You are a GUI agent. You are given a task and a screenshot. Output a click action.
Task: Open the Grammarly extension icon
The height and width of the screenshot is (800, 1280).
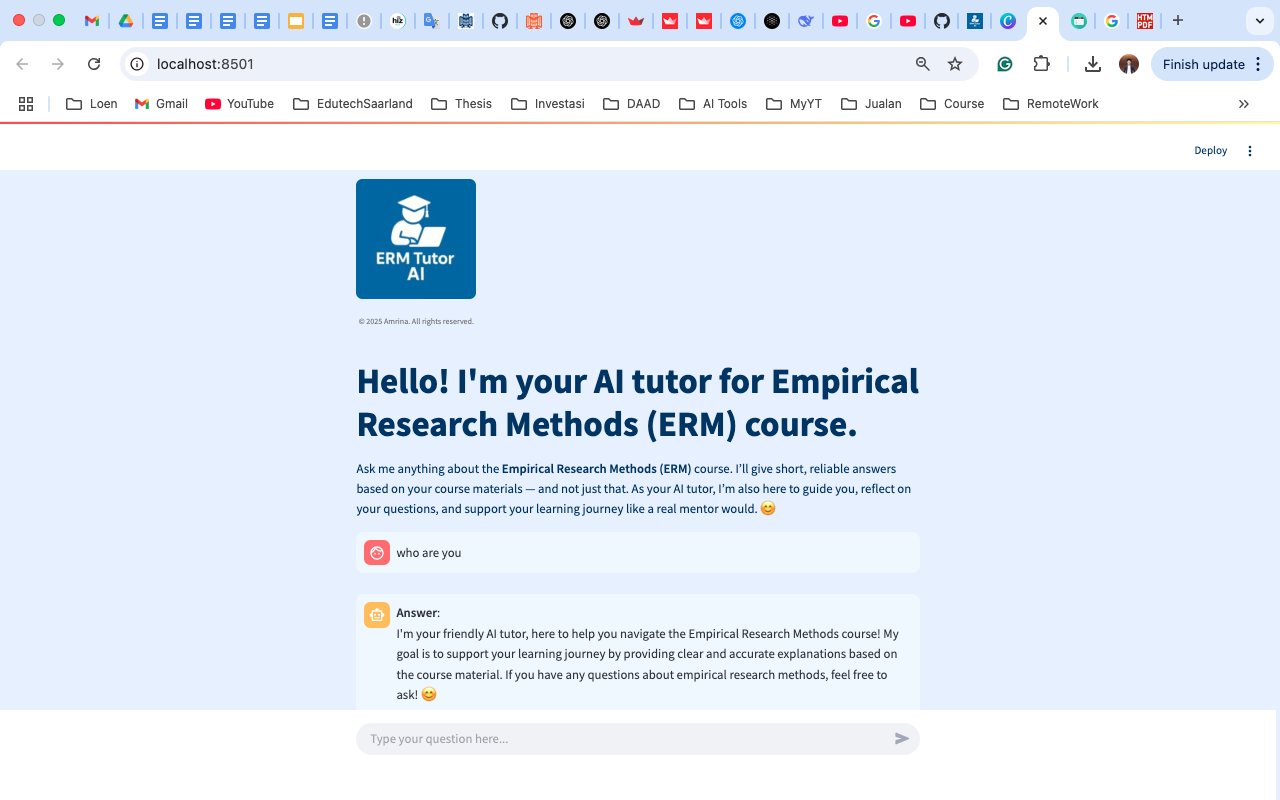coord(1005,64)
